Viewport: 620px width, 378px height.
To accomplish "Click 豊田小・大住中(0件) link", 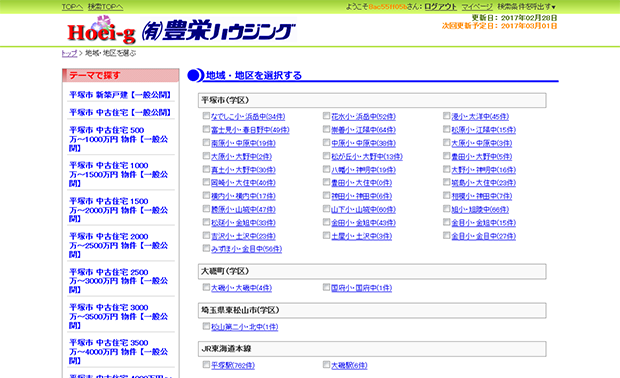I will point(361,183).
